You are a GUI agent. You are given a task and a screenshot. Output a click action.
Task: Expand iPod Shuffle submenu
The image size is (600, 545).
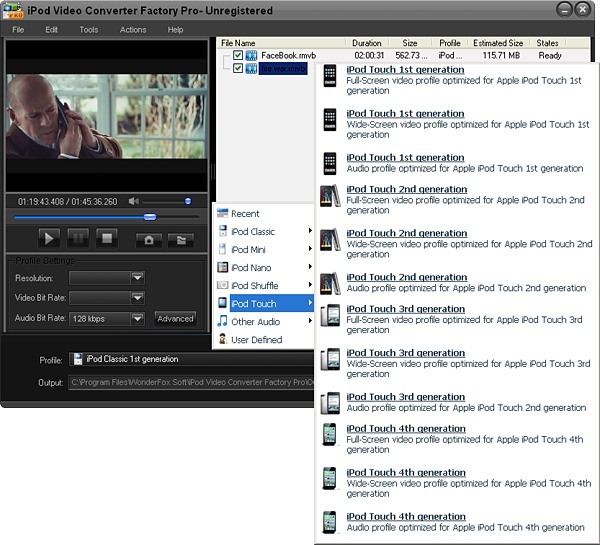click(x=263, y=286)
